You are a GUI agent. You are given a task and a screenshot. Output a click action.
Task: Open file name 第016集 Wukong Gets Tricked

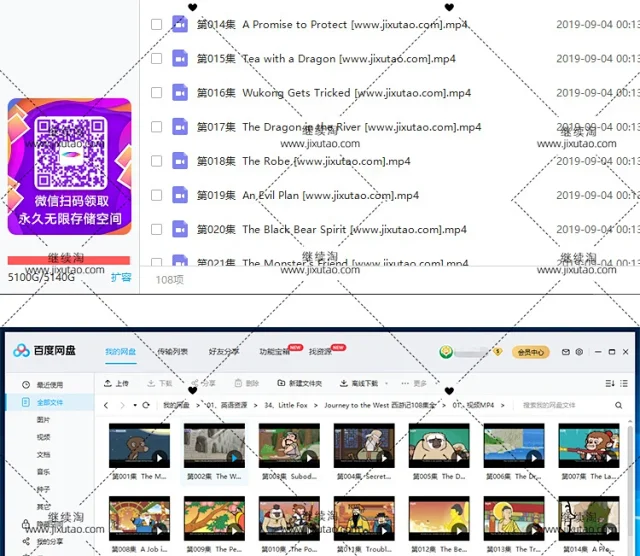[334, 93]
